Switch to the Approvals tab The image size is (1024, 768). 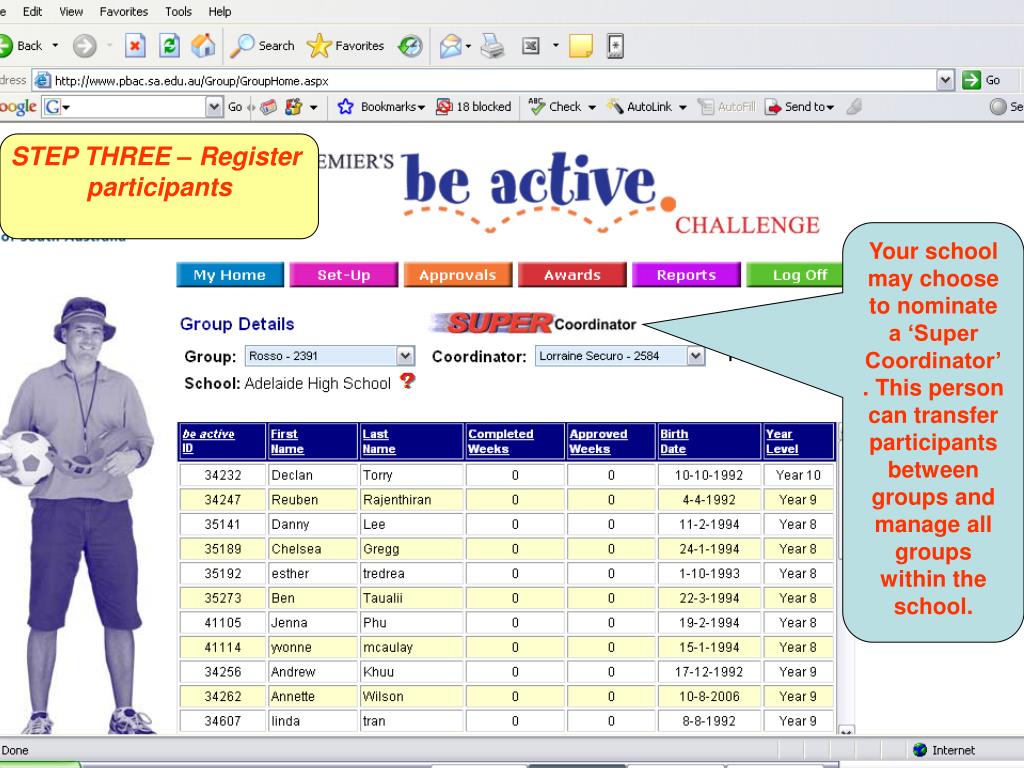[457, 275]
